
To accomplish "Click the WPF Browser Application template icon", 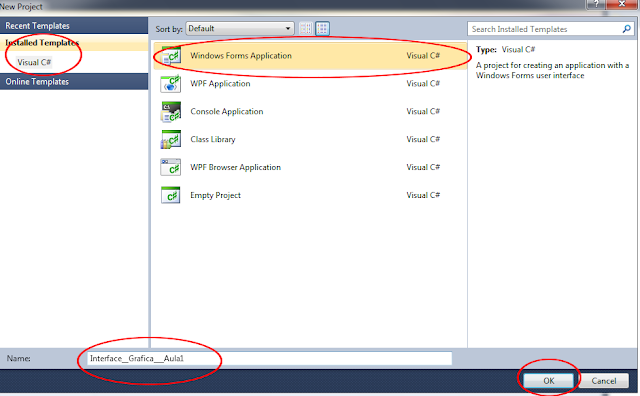I will point(171,167).
